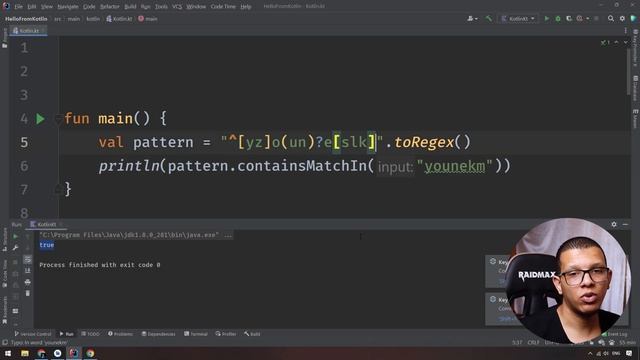
Task: Click the wrench icon in the Run panel
Action: click(x=16, y=248)
